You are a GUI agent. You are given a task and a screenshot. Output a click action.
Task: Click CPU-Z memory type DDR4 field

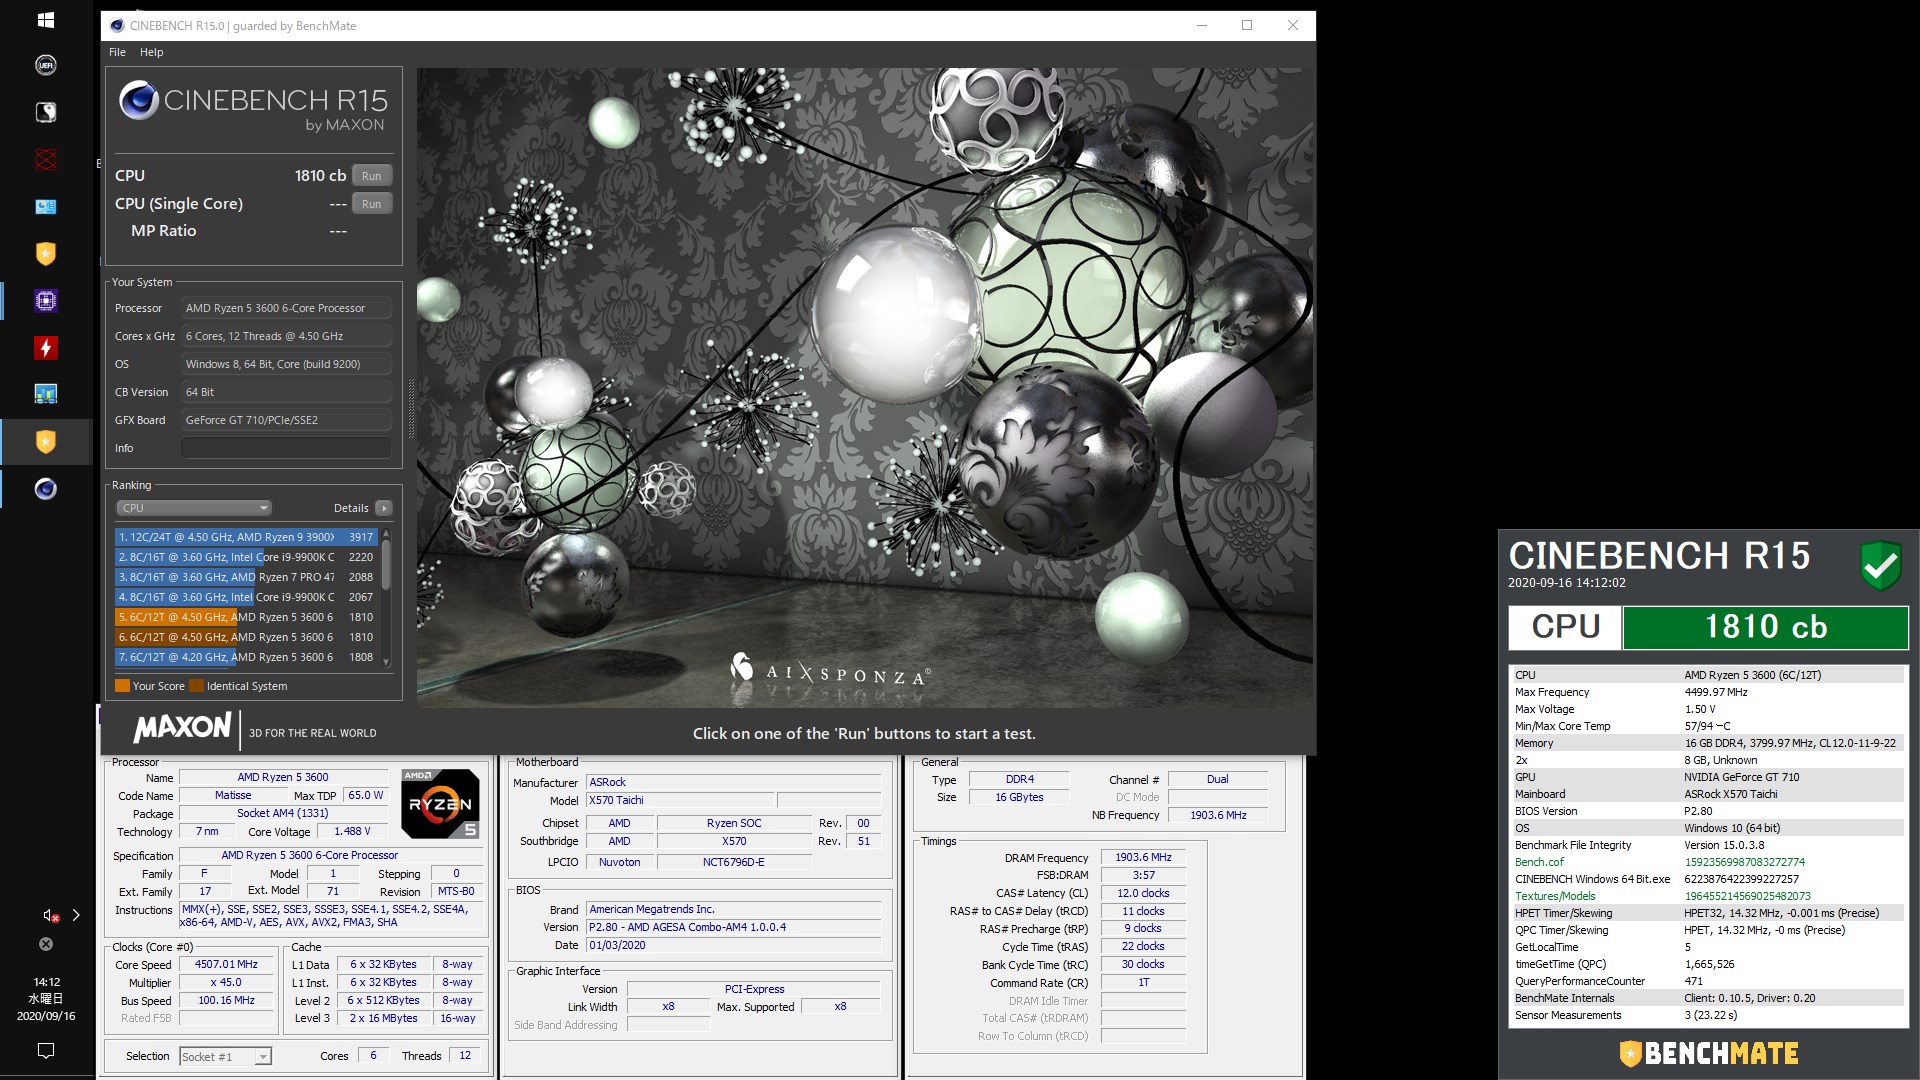pyautogui.click(x=1019, y=780)
